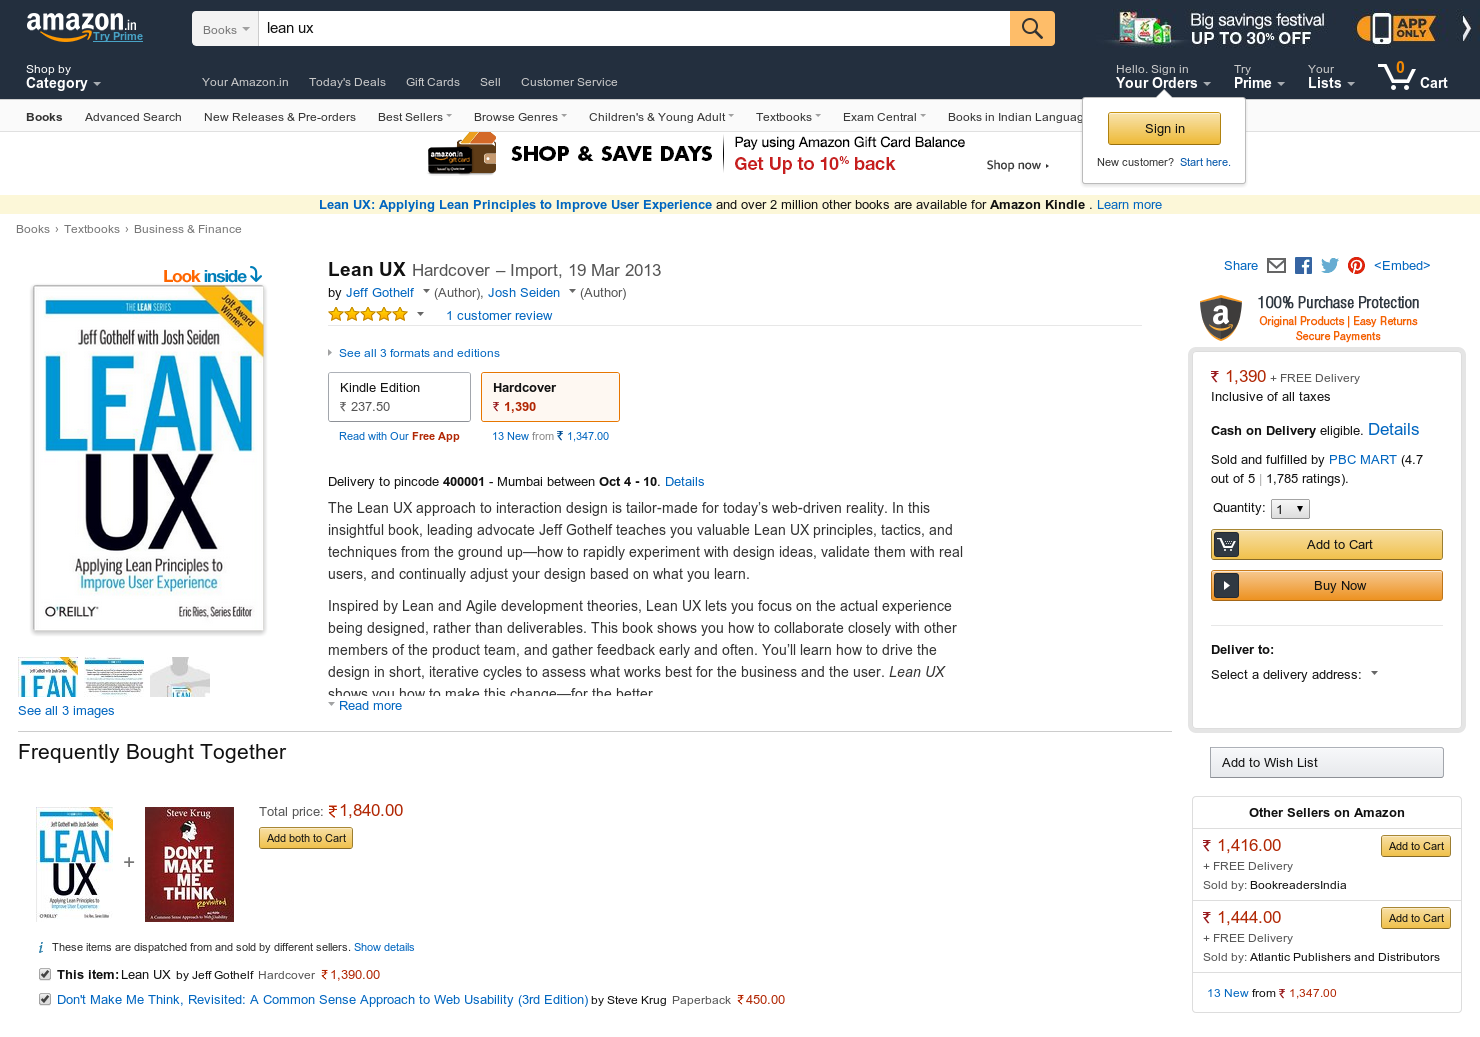
Task: Uncheck the 'This item: Lean UX' checkbox
Action: (x=45, y=974)
